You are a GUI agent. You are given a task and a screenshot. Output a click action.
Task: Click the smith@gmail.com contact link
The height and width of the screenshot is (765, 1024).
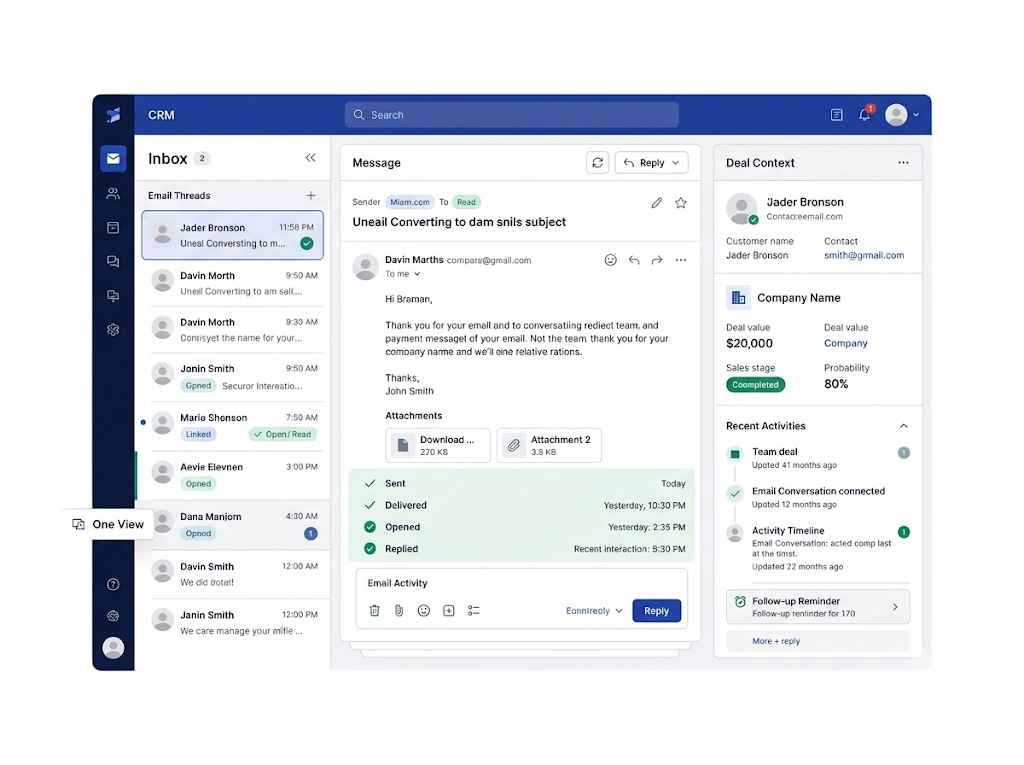tap(864, 255)
